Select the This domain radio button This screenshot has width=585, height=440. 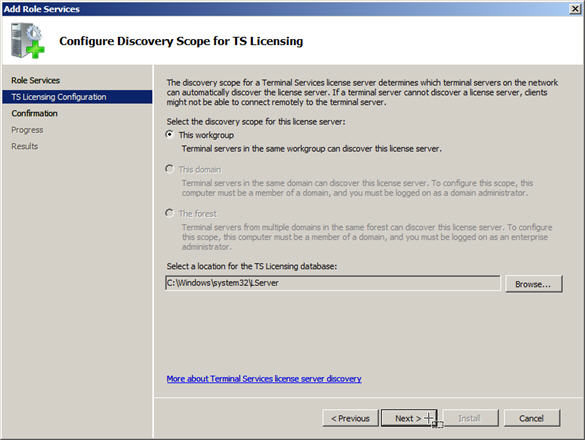(x=169, y=169)
